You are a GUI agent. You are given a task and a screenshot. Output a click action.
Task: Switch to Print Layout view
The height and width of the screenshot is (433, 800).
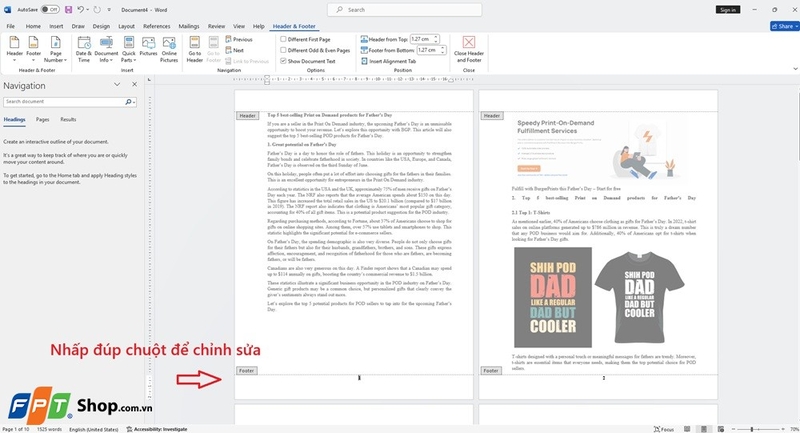704,429
